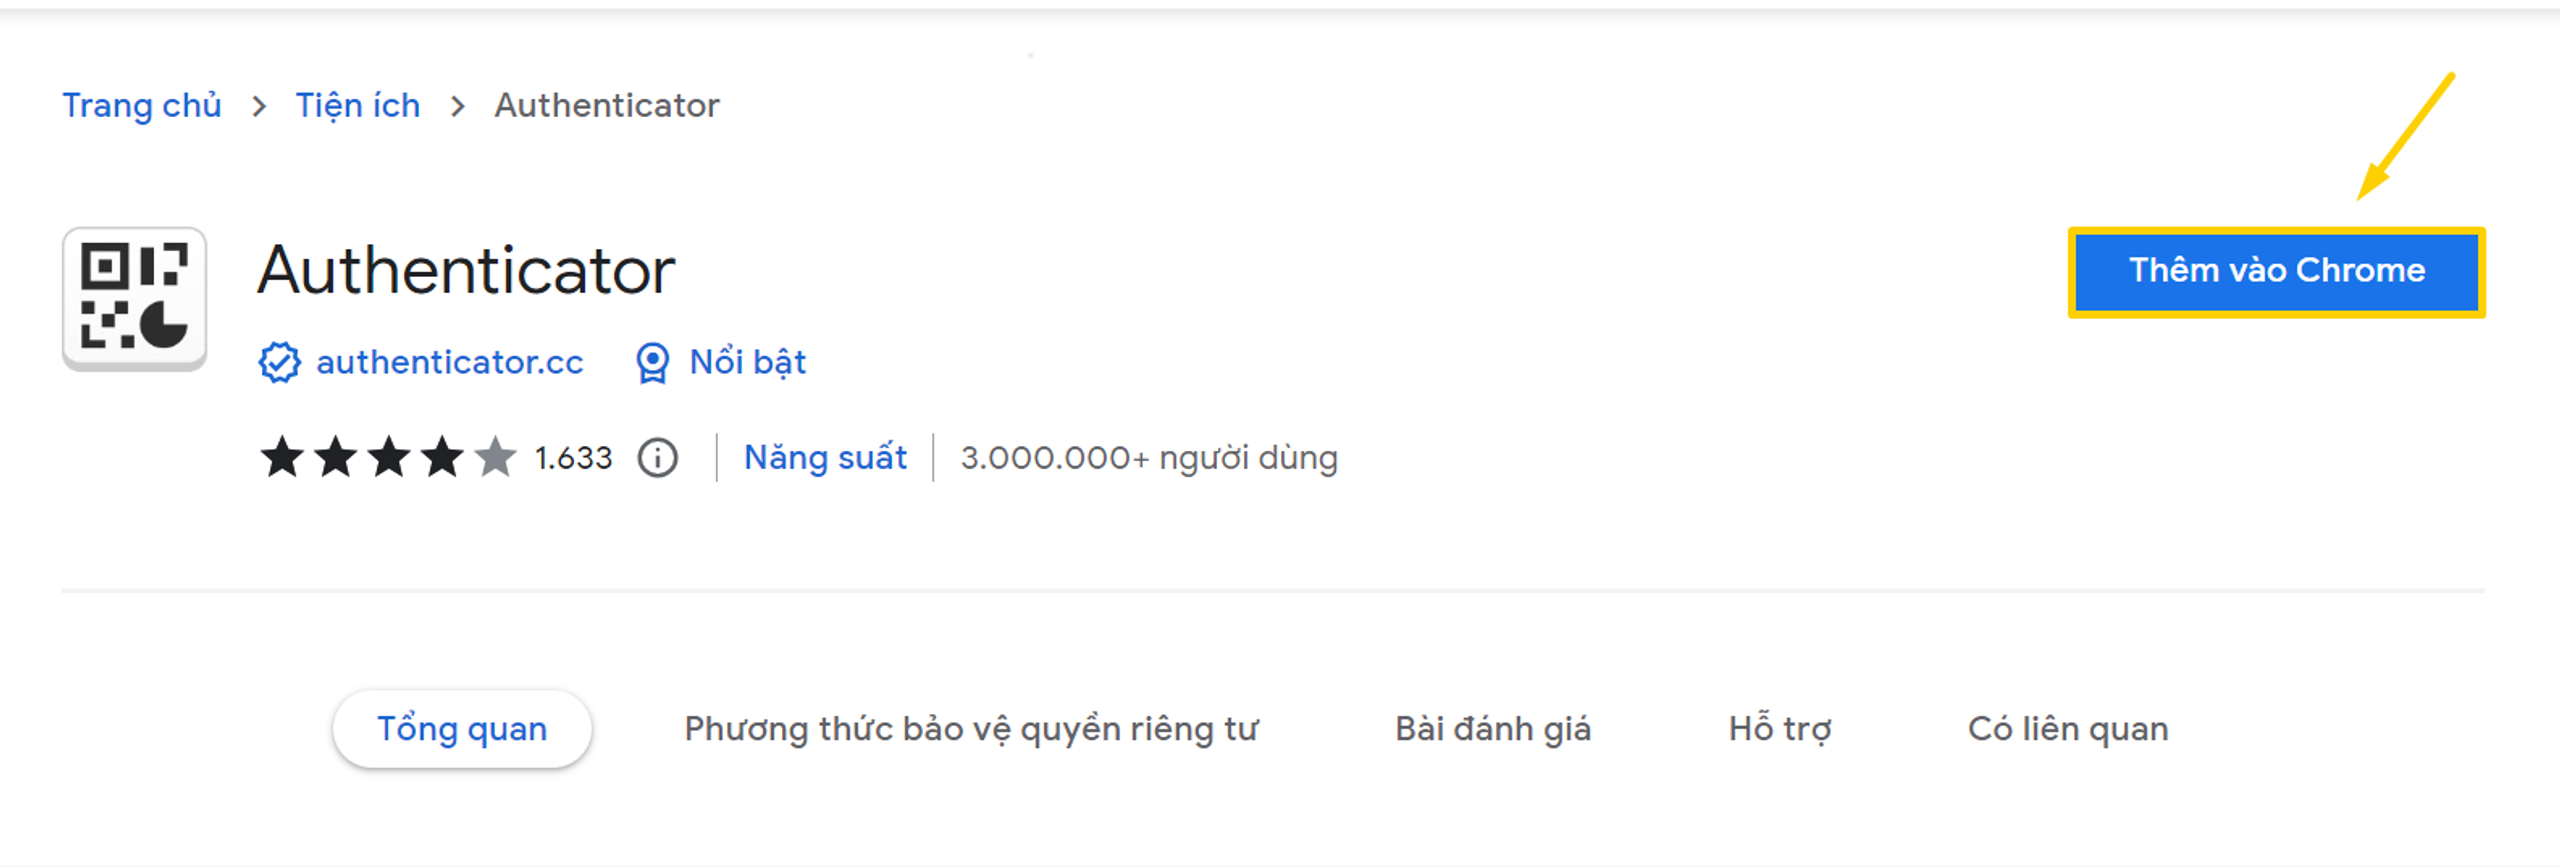2560x867 pixels.
Task: Click the Authenticator breadcrumb text
Action: click(607, 105)
